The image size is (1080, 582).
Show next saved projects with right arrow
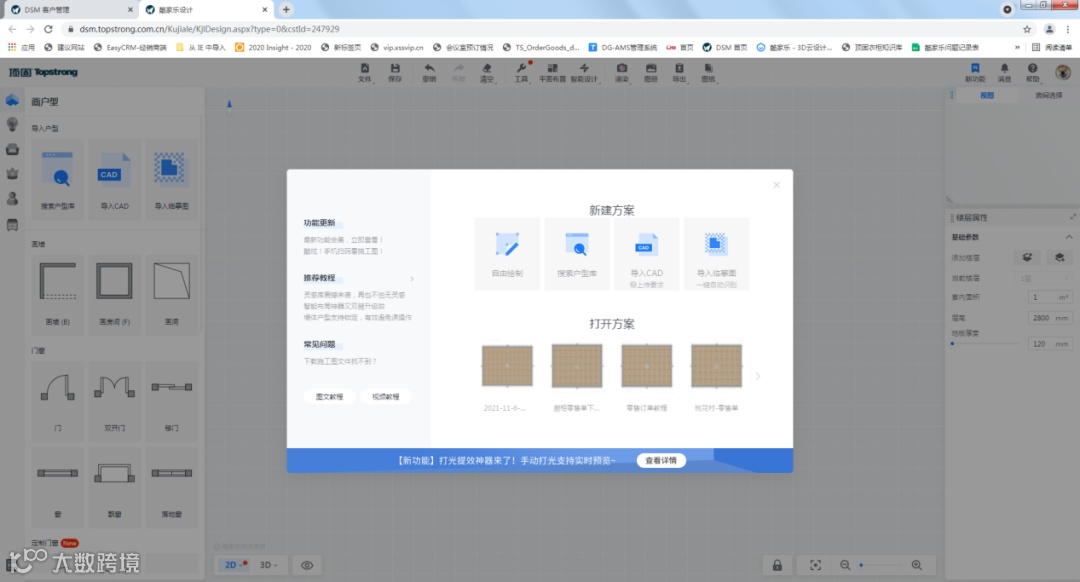pos(758,376)
